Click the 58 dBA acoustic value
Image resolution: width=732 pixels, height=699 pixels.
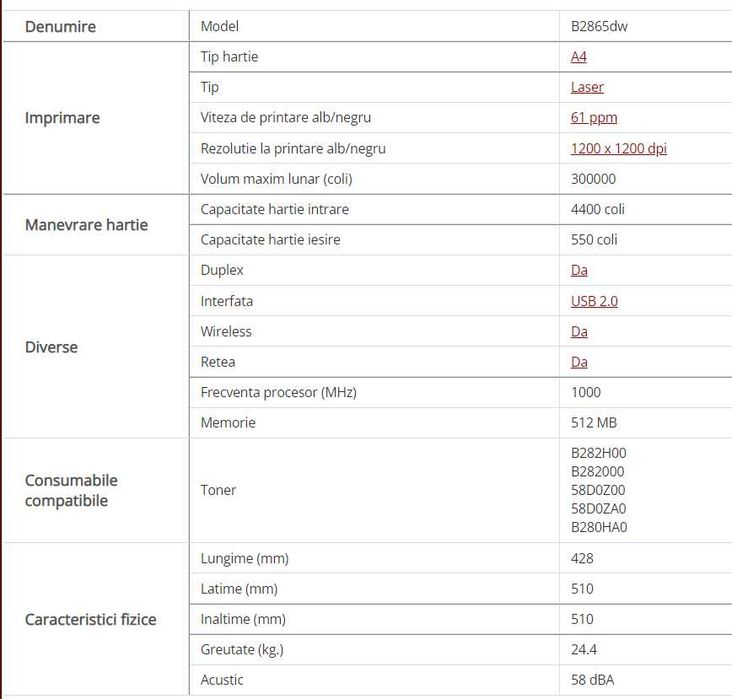pos(592,680)
